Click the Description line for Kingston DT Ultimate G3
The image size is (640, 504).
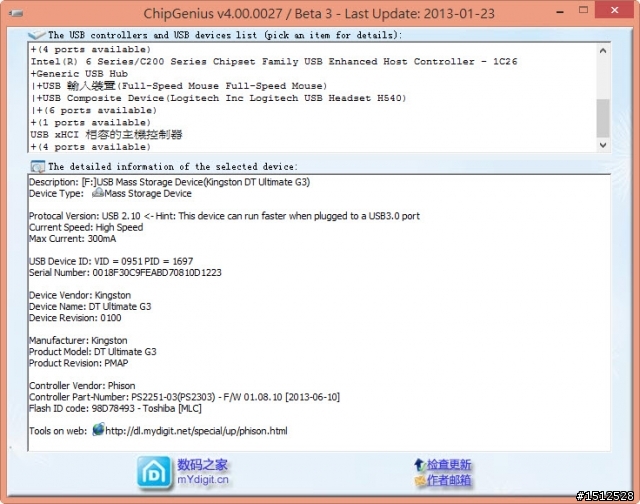click(x=169, y=182)
